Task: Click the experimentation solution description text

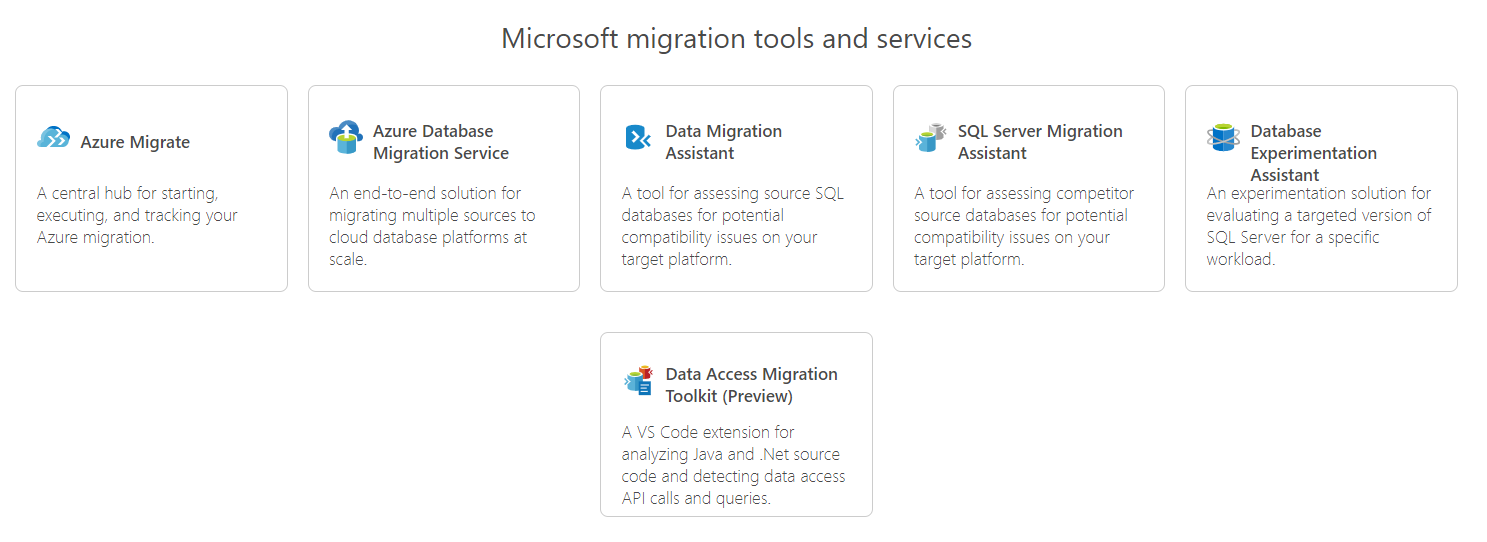Action: (1319, 226)
